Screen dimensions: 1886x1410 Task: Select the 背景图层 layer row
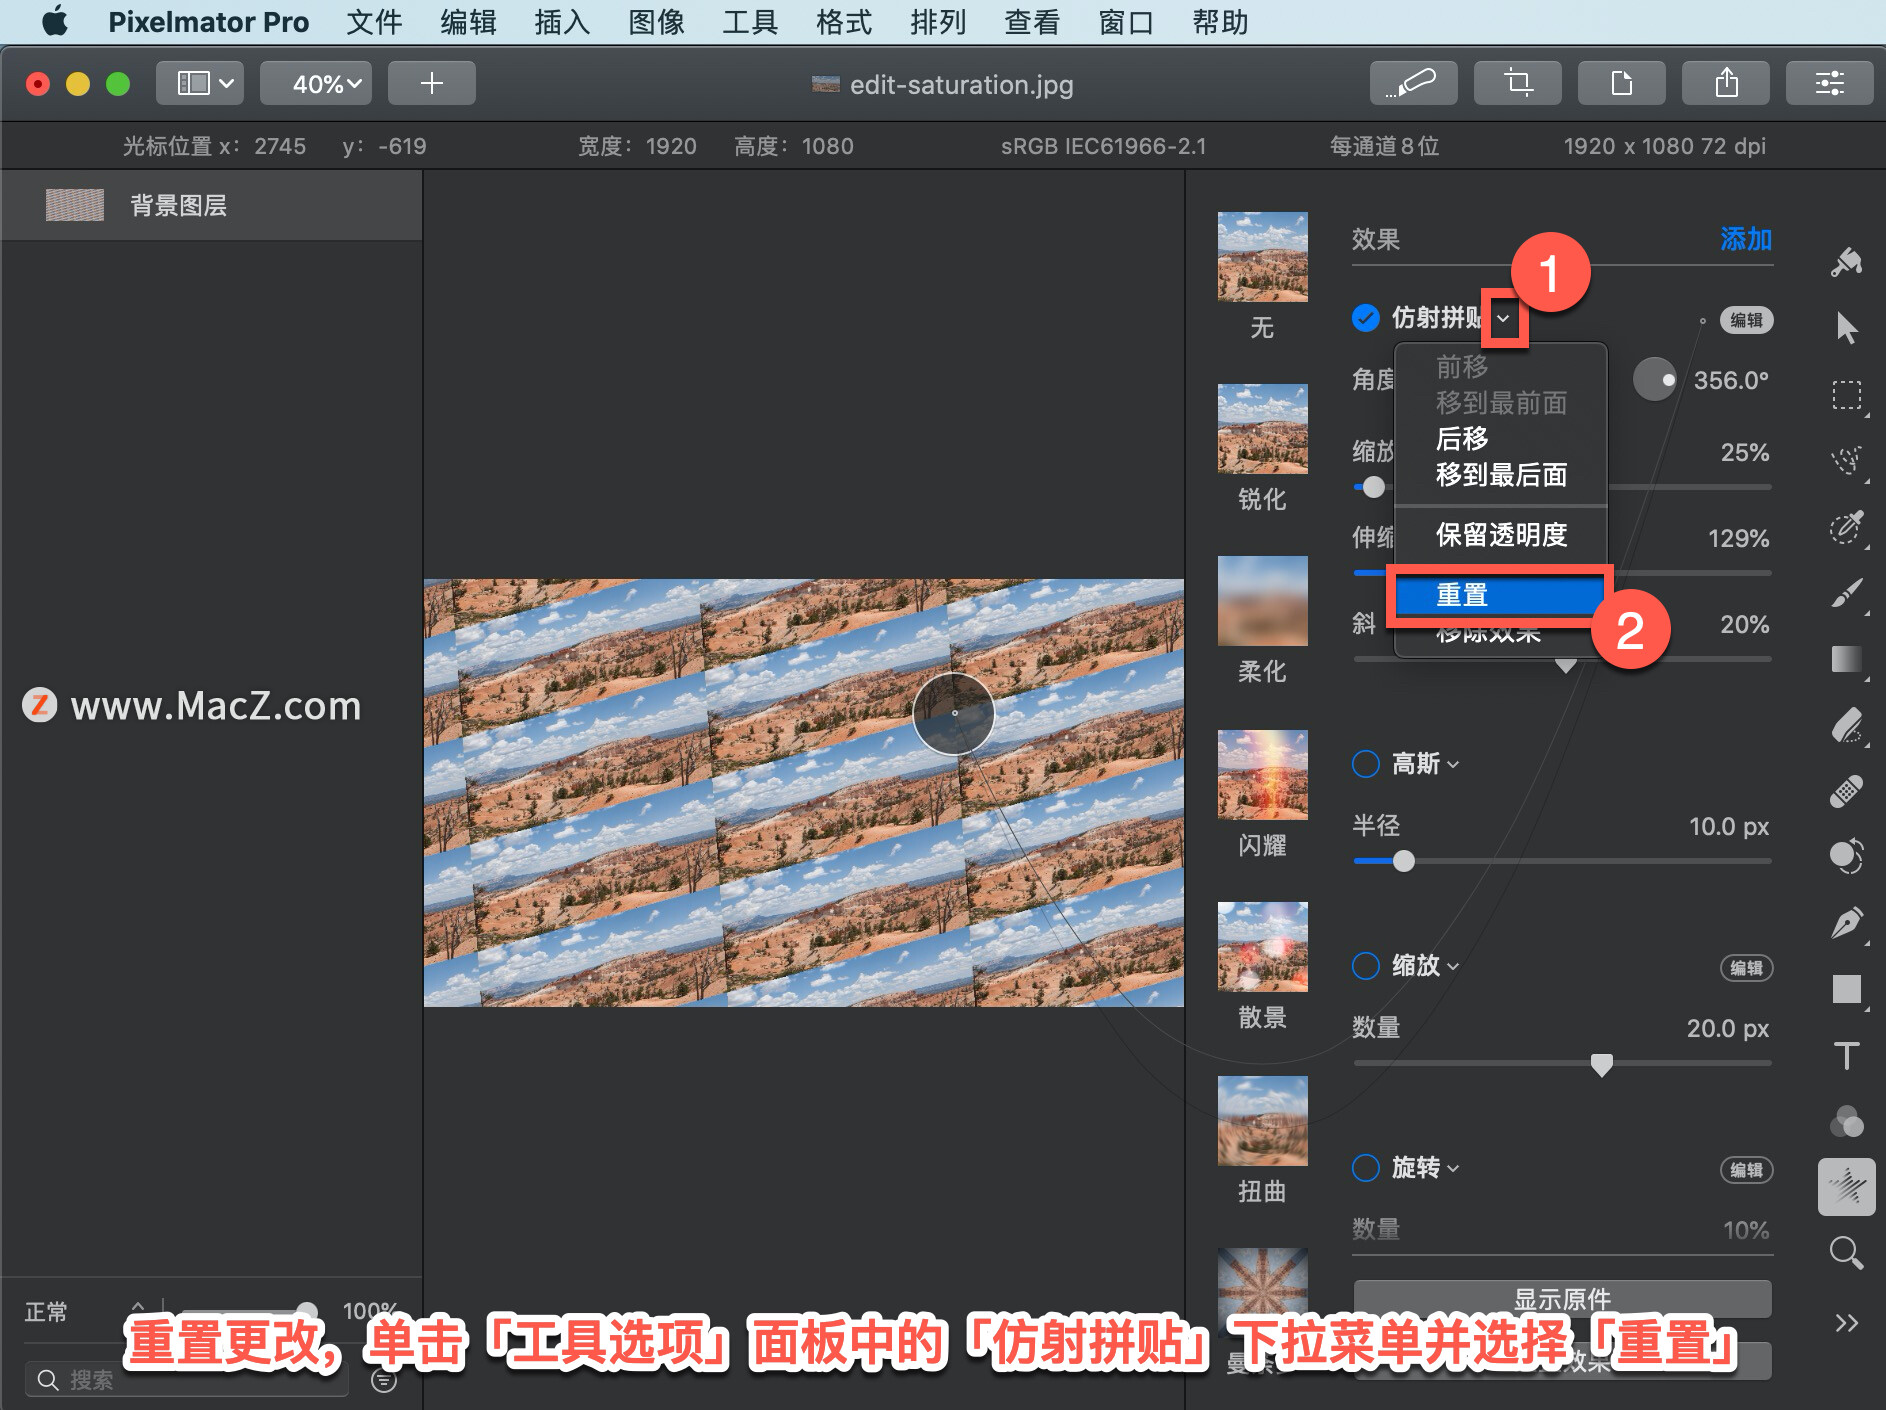tap(211, 205)
